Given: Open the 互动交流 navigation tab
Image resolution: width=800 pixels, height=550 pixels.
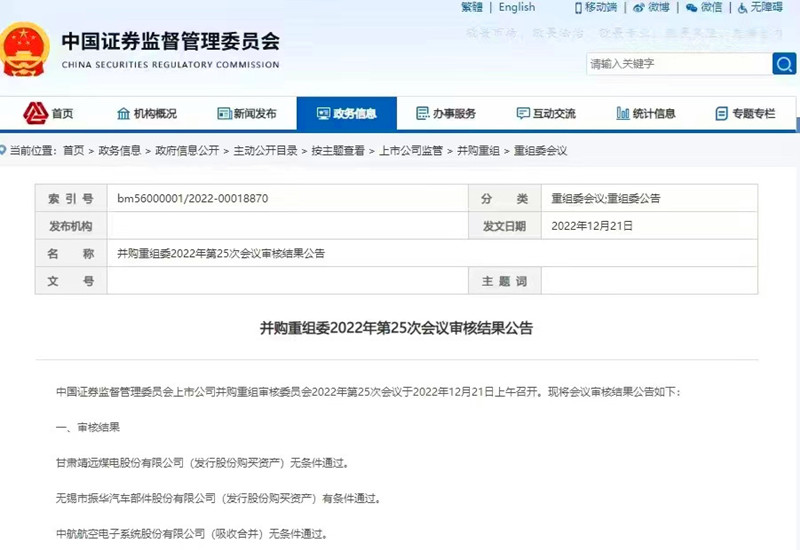Looking at the screenshot, I should (546, 114).
